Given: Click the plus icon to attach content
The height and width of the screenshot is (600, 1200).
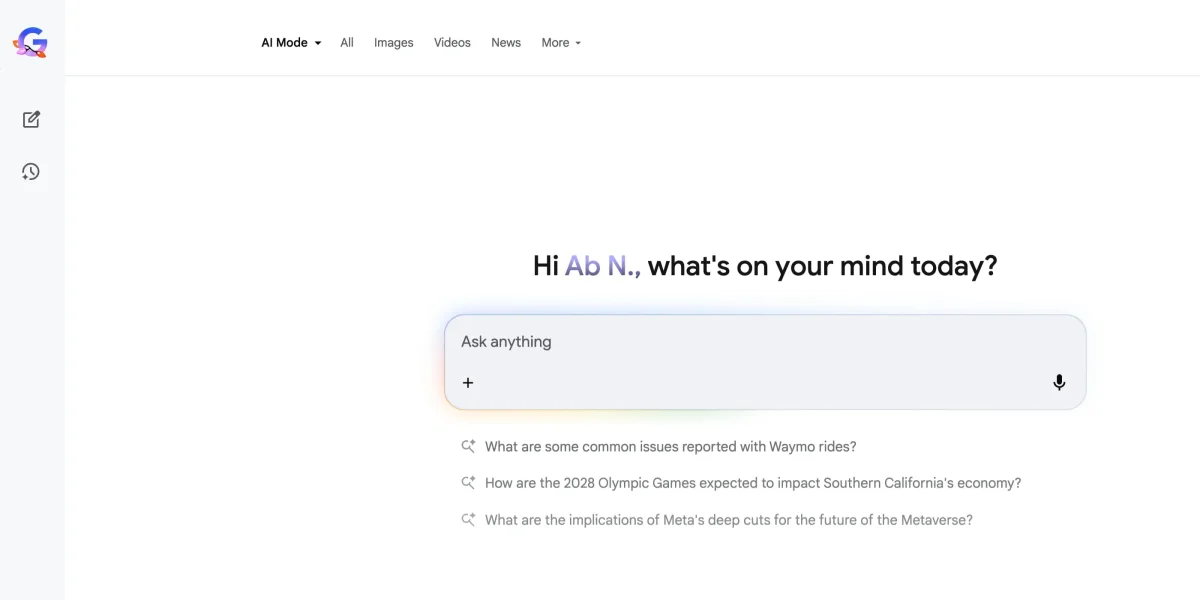Looking at the screenshot, I should point(467,382).
